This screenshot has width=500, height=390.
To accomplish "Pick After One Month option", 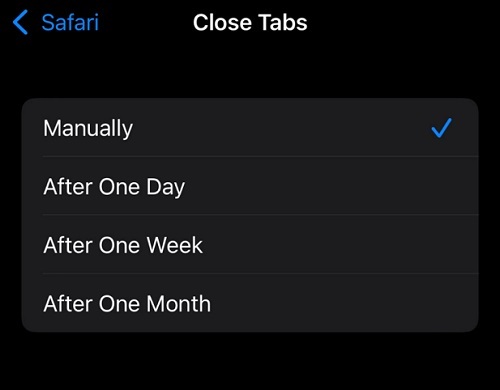I will 250,303.
